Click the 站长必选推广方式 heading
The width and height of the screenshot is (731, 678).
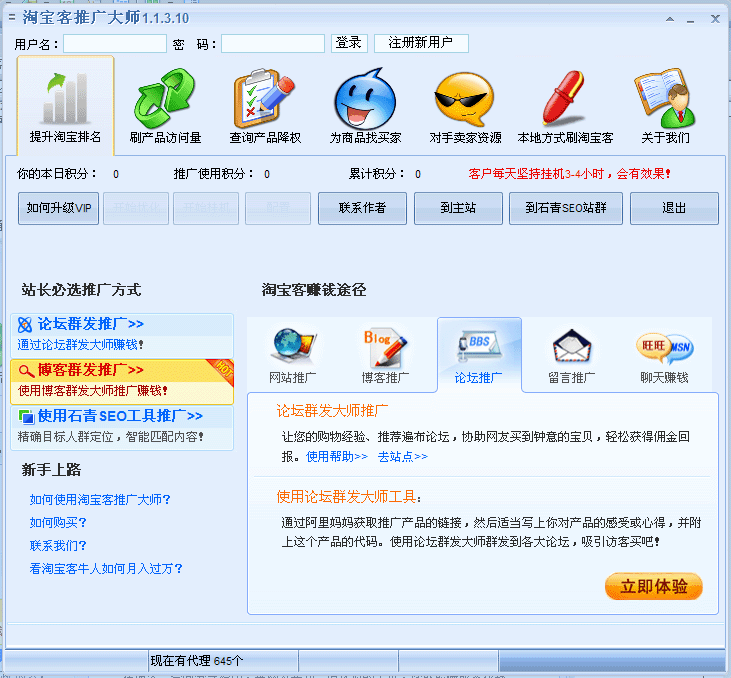coord(81,290)
